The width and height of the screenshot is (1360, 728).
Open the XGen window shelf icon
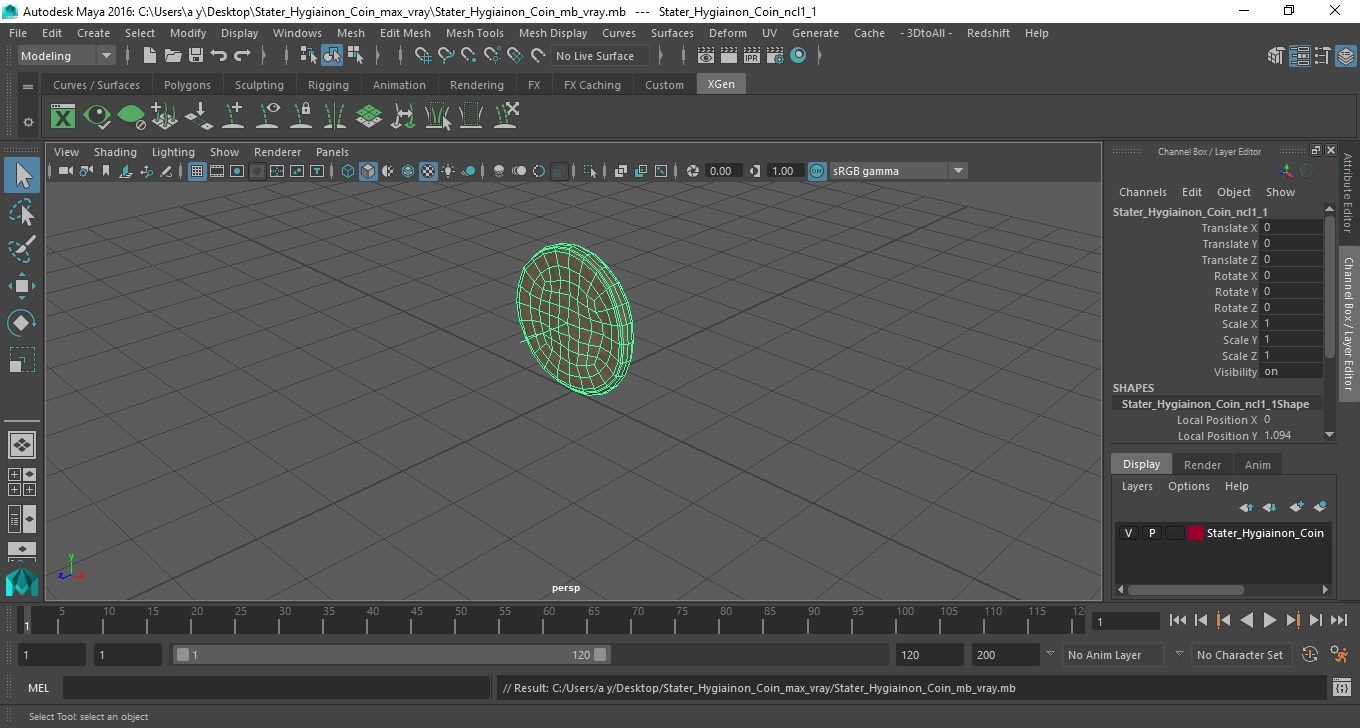(63, 117)
